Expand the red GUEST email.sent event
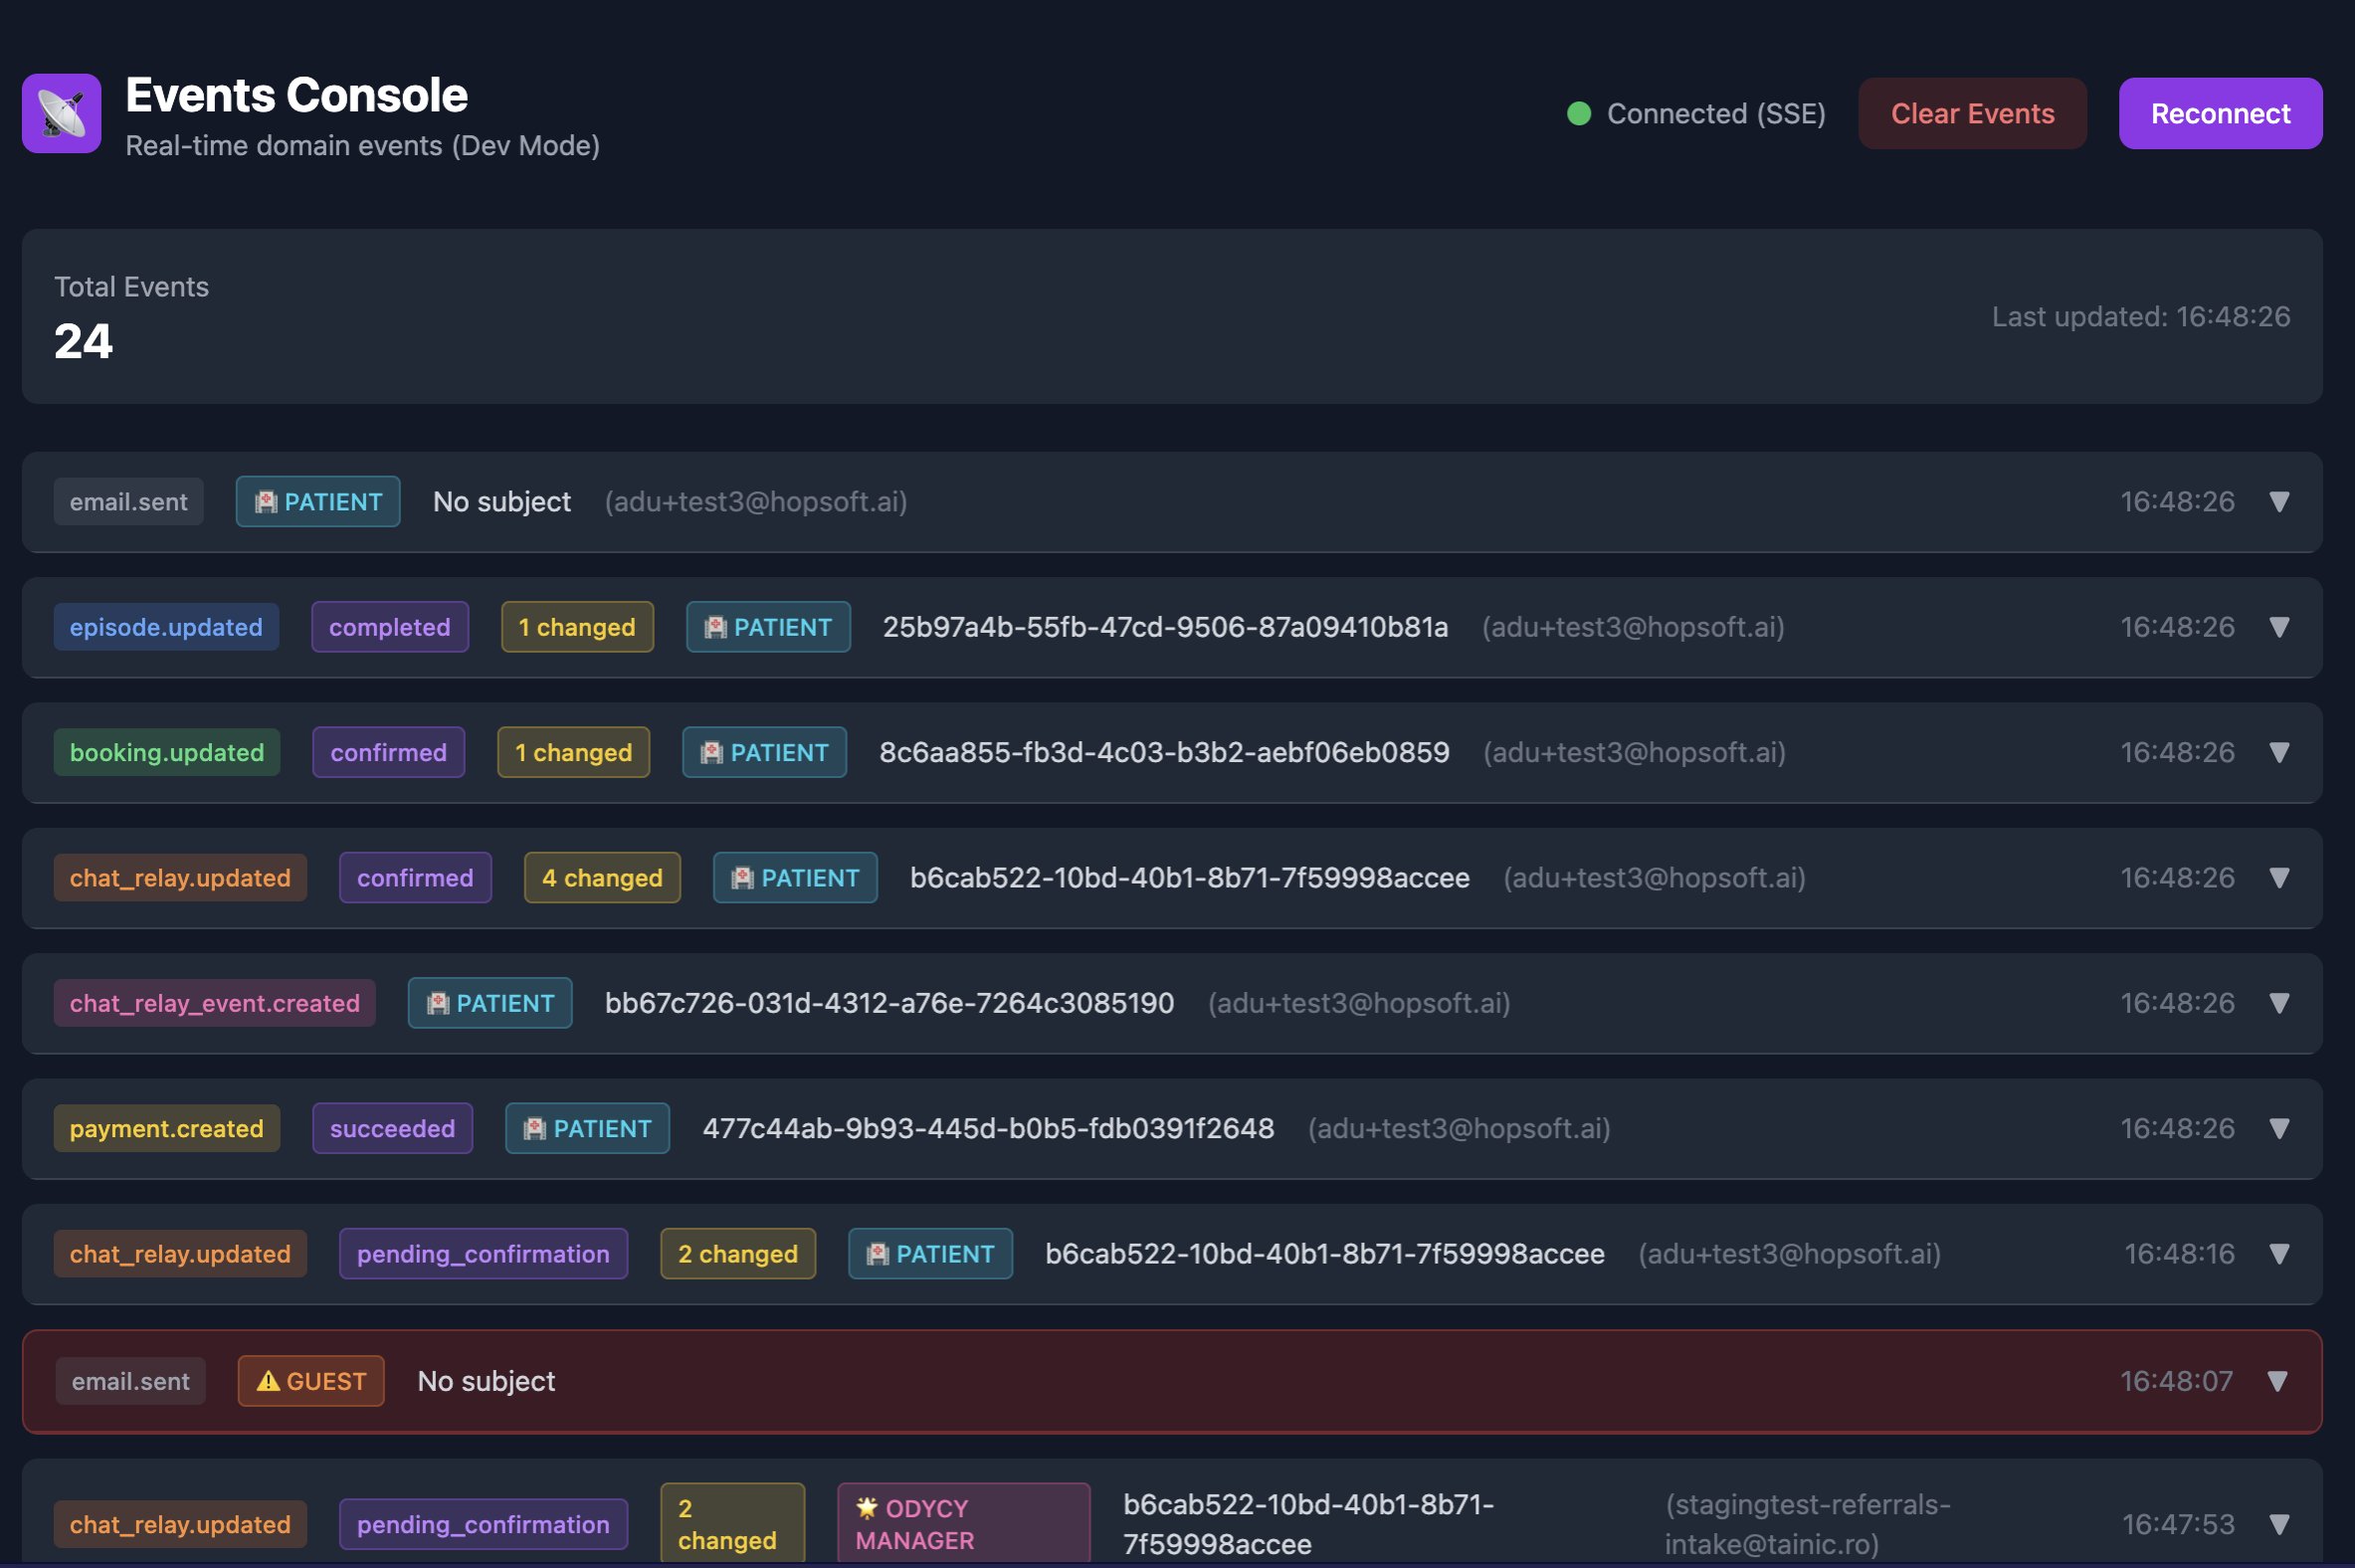The width and height of the screenshot is (2355, 1568). (2281, 1381)
